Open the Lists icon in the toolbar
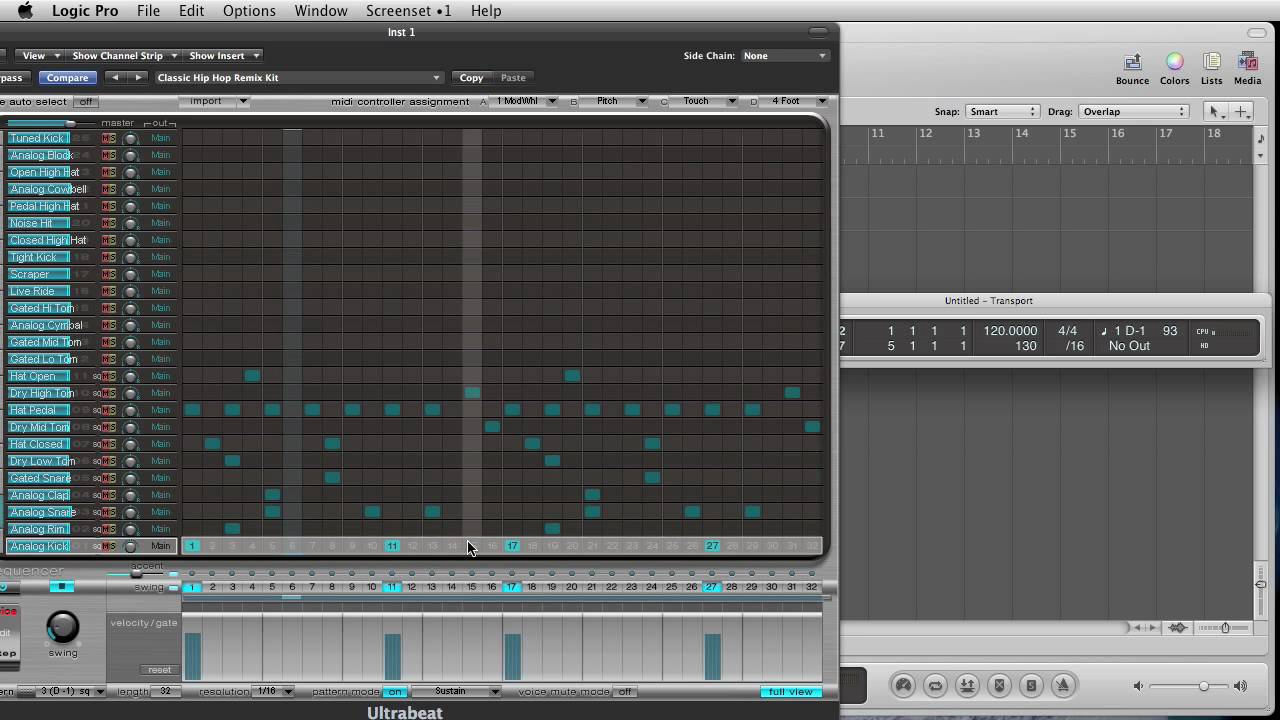This screenshot has width=1280, height=720. tap(1211, 70)
